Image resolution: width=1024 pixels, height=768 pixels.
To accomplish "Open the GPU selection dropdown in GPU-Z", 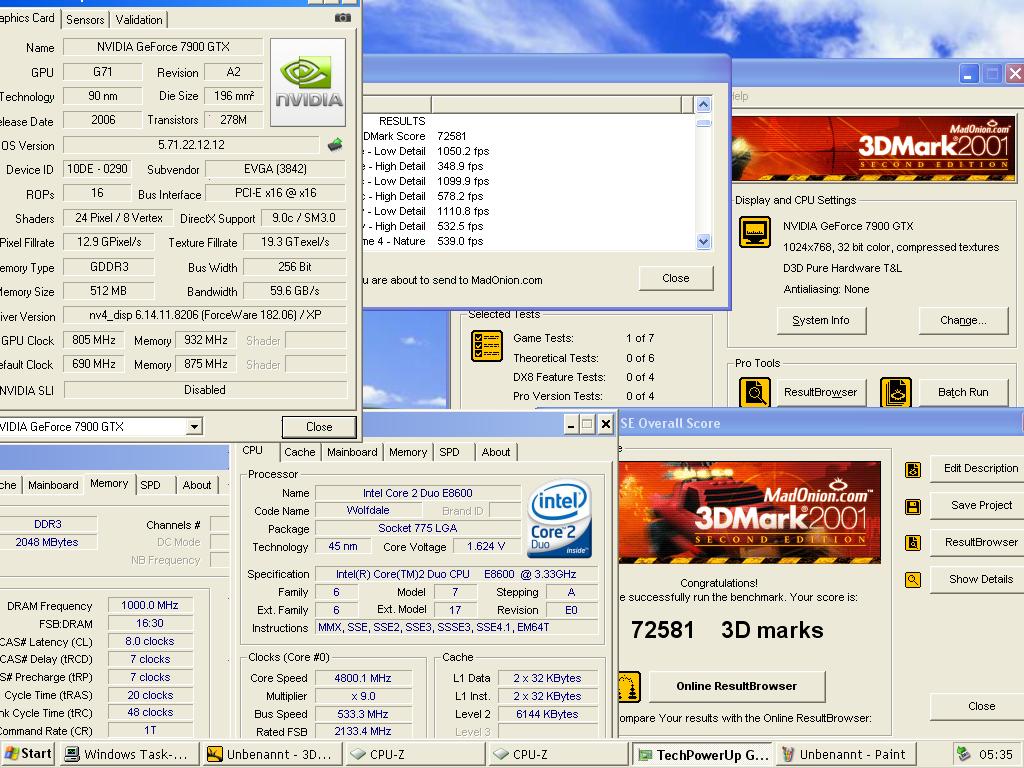I will 194,427.
